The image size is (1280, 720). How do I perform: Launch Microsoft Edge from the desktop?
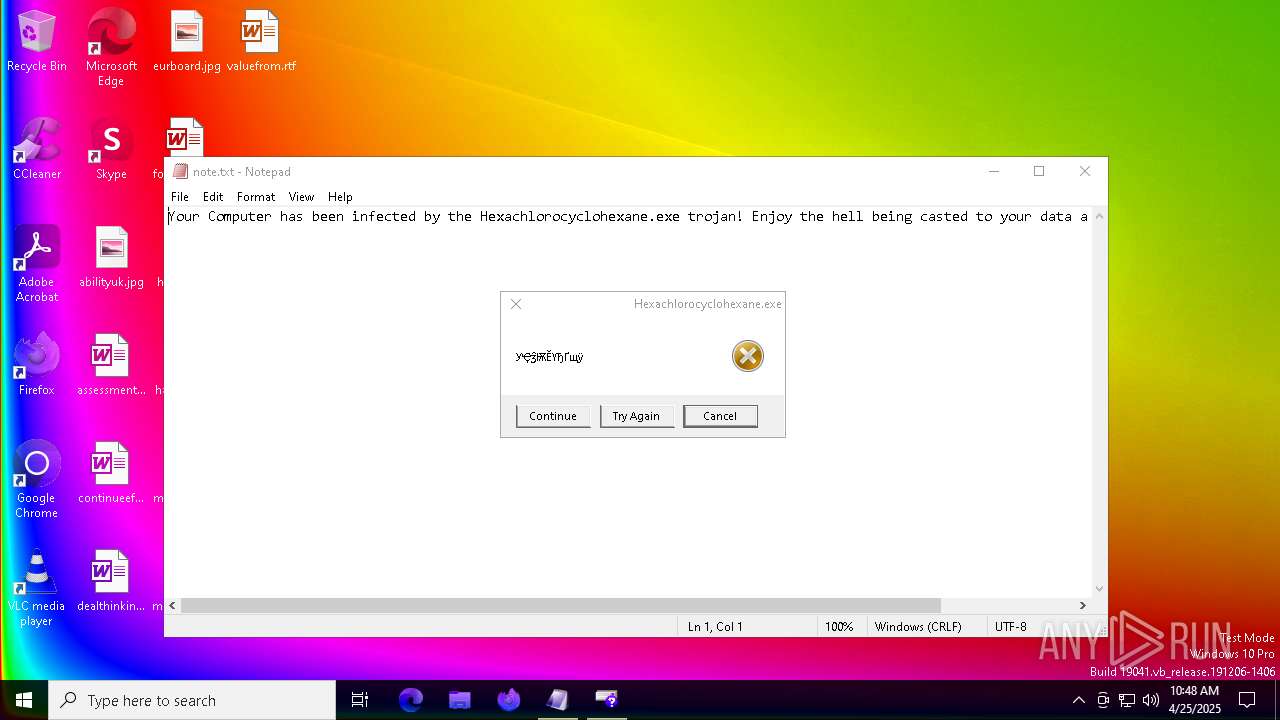coord(111,48)
